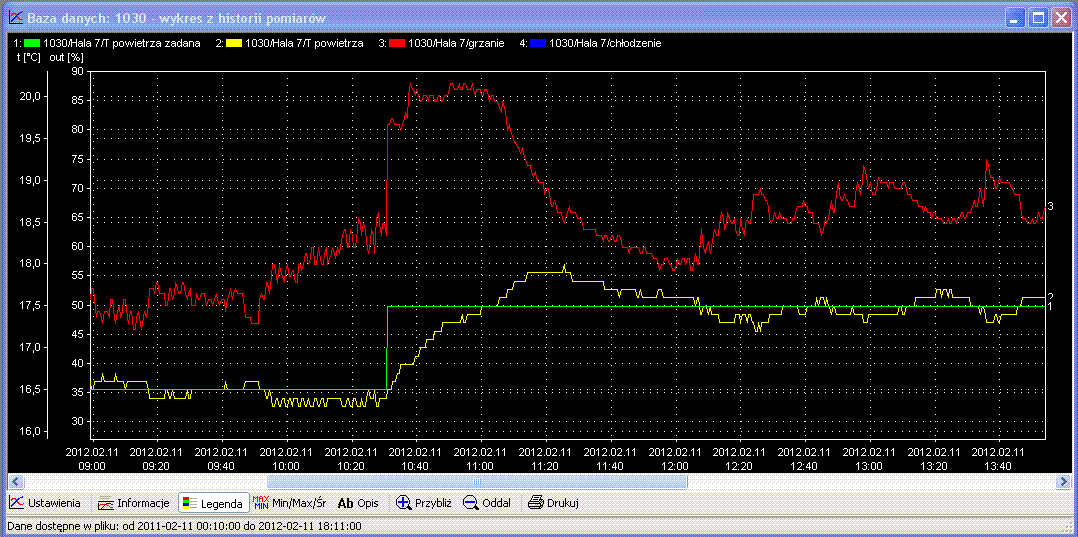Close the Baza danych window
1078x537 pixels.
pos(1060,18)
